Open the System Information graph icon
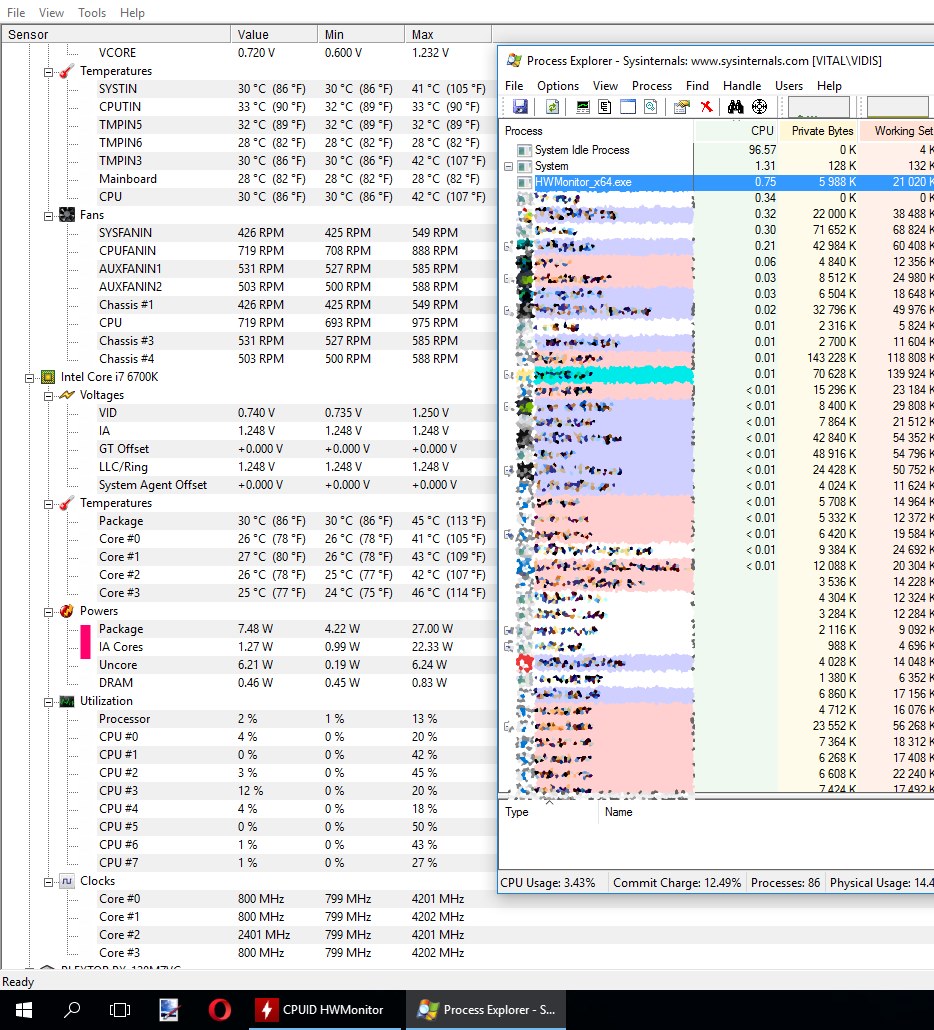The width and height of the screenshot is (934, 1030). pyautogui.click(x=583, y=106)
